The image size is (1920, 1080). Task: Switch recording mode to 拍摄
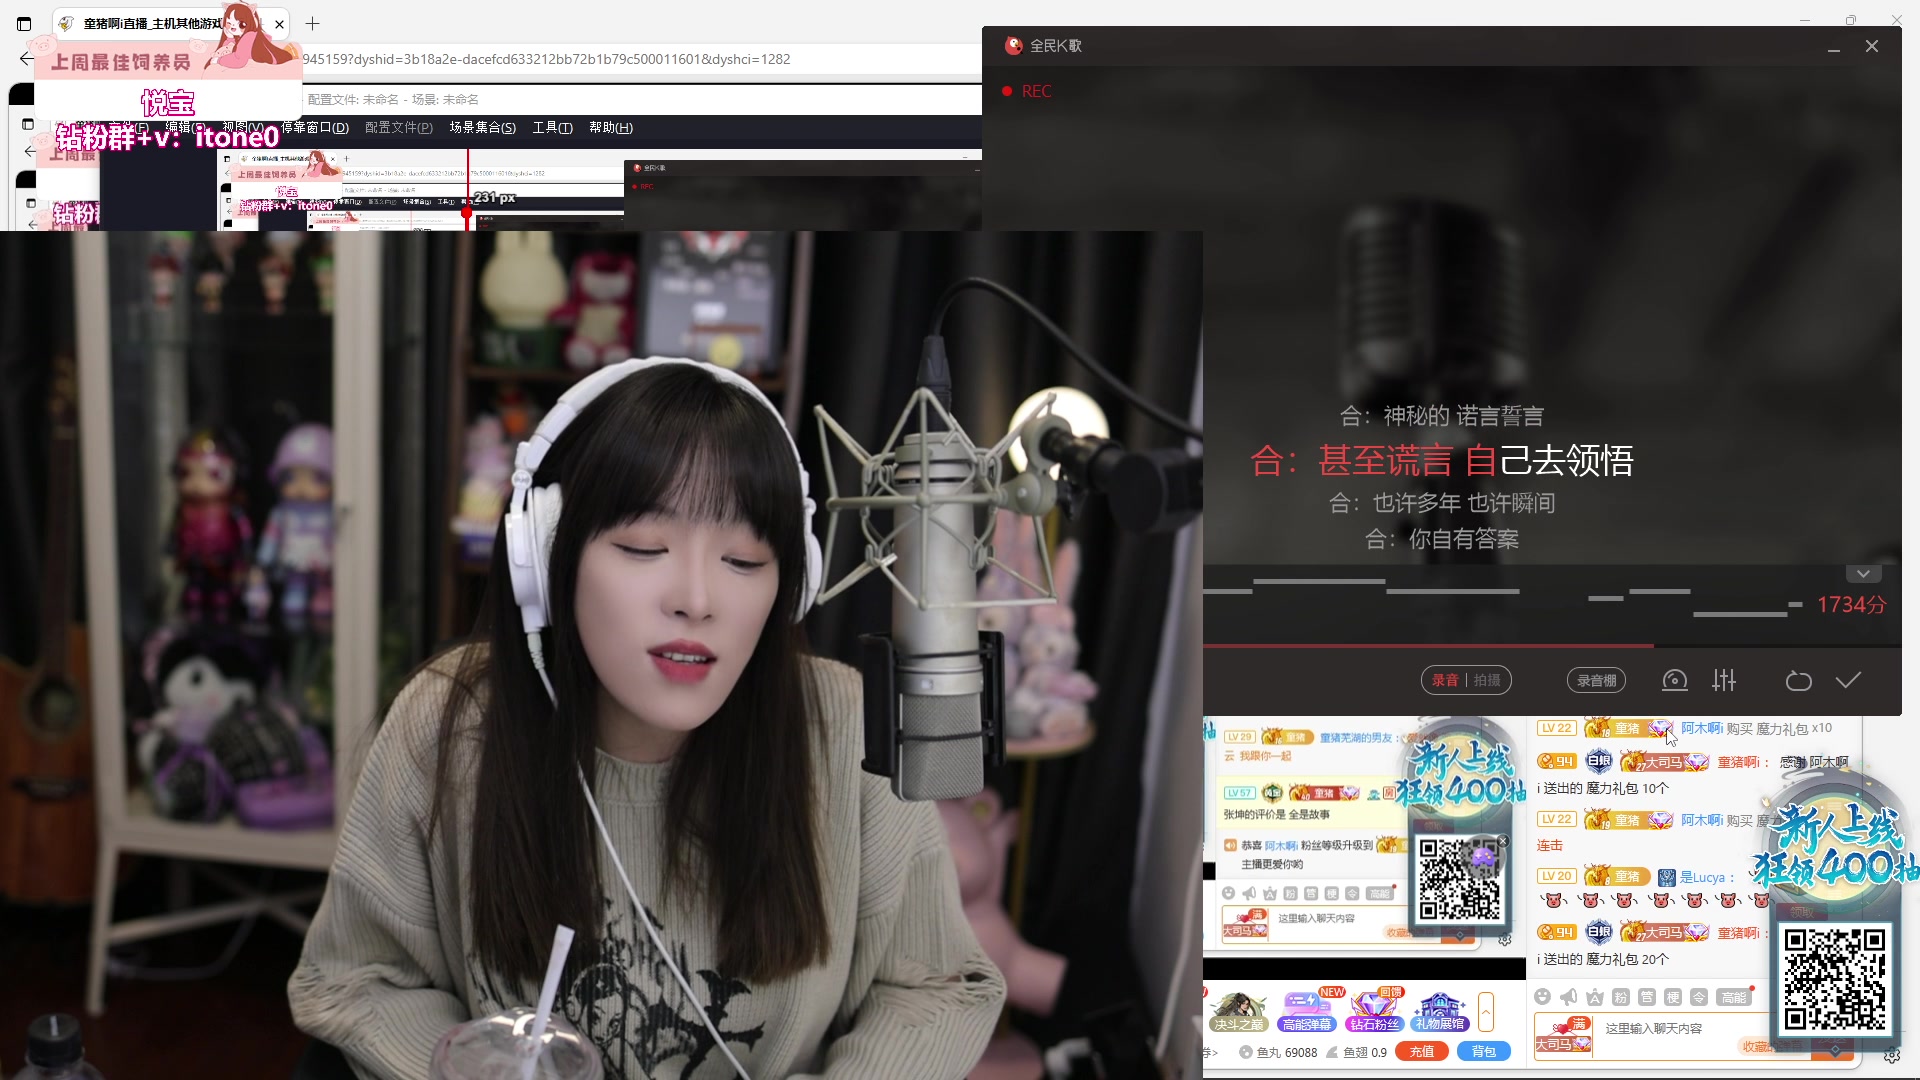pyautogui.click(x=1487, y=681)
